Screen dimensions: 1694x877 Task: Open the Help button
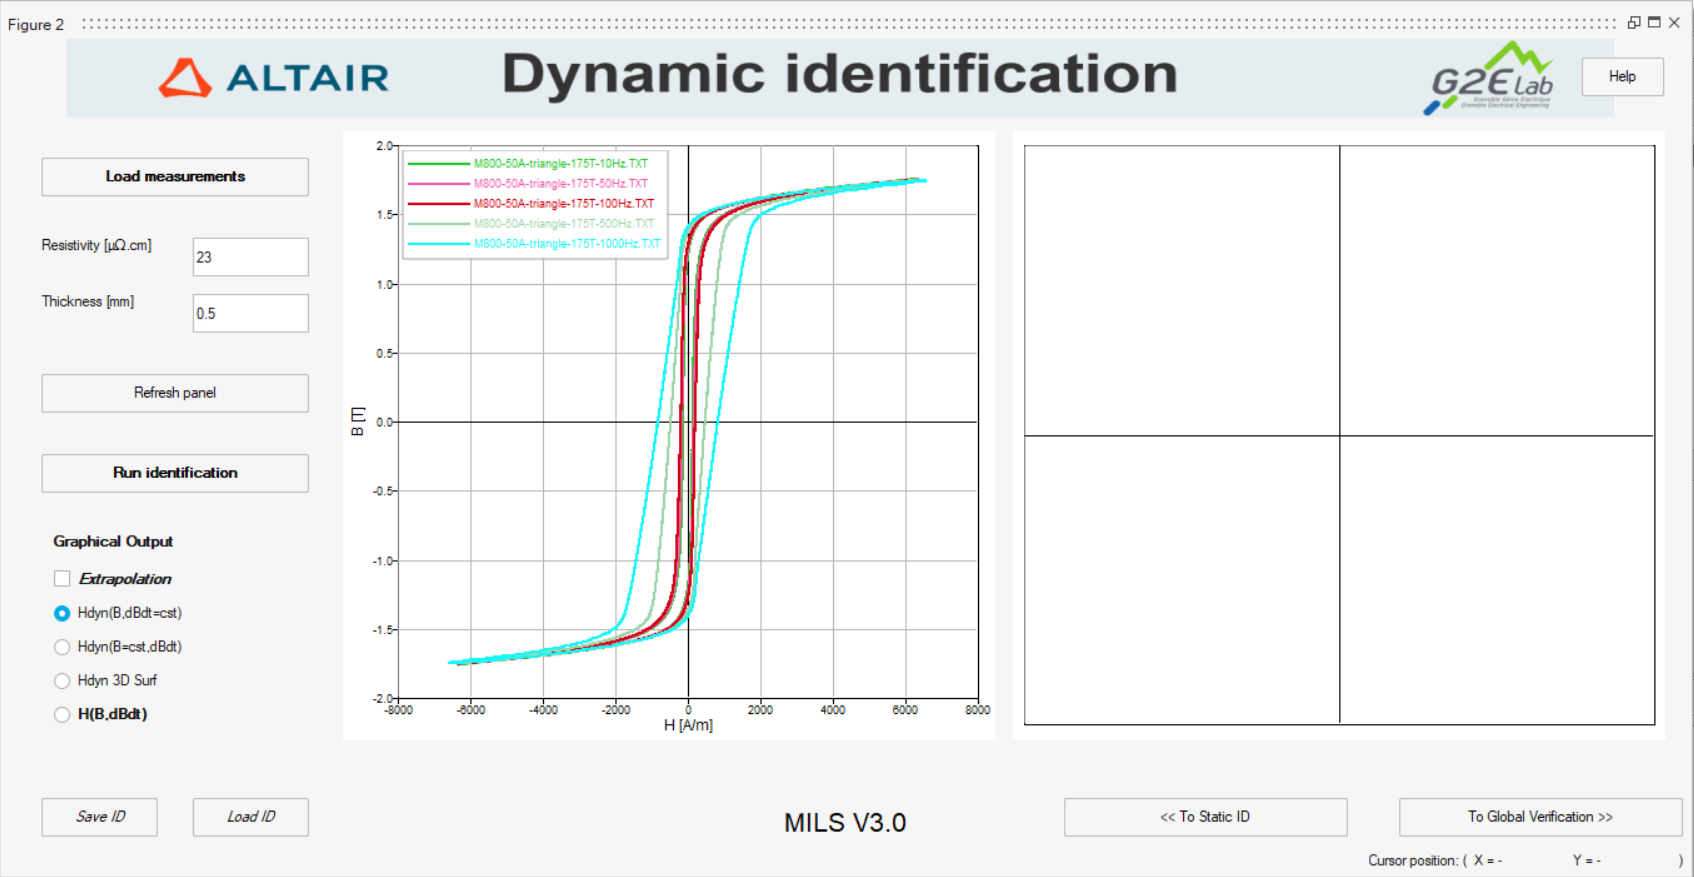[x=1622, y=77]
